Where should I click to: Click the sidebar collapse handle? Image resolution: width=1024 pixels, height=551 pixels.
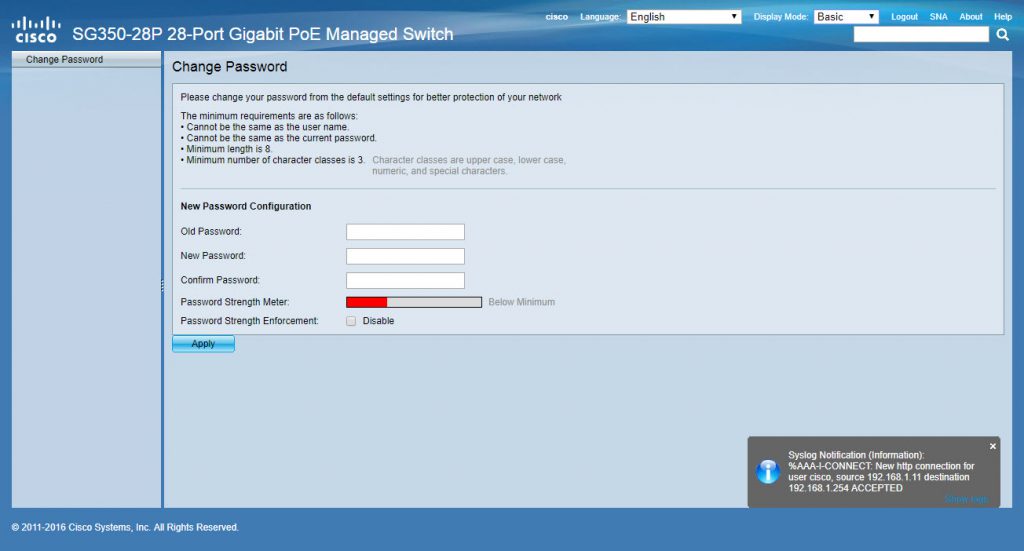162,285
